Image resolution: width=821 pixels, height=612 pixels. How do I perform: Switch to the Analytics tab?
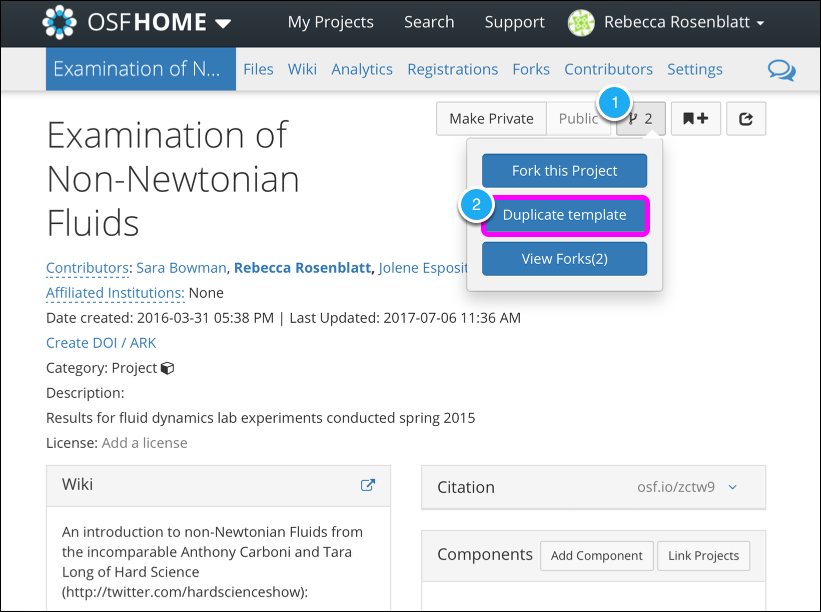point(362,69)
